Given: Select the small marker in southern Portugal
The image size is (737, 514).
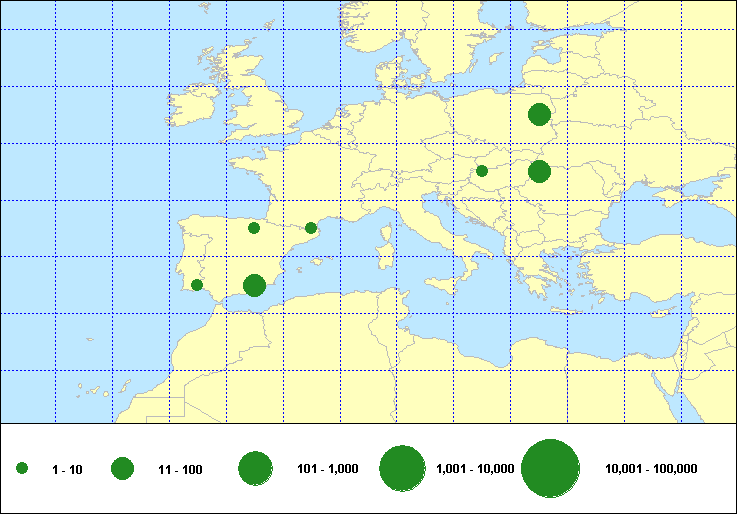Looking at the screenshot, I should click(x=197, y=285).
